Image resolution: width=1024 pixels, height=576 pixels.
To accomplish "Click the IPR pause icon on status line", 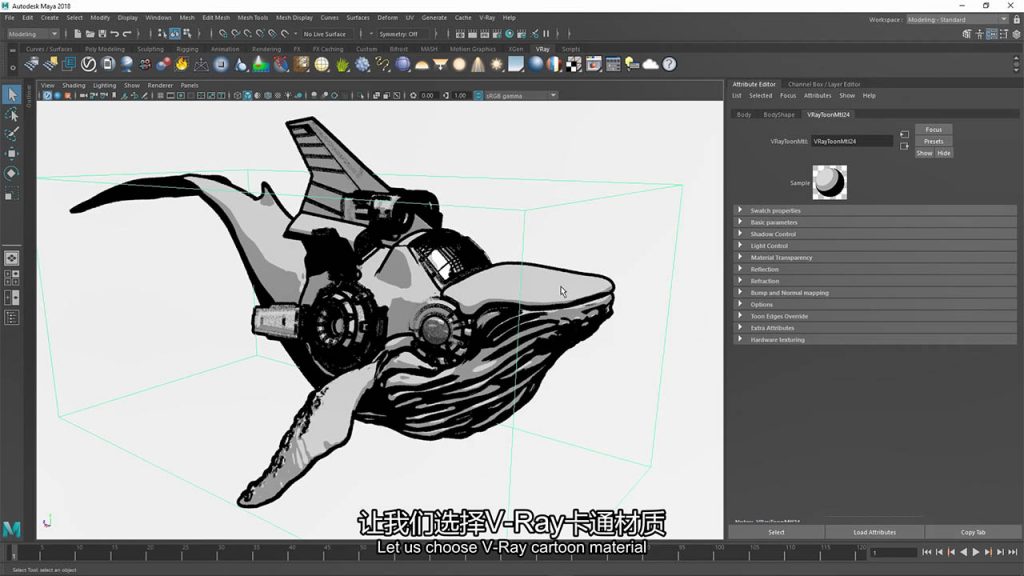I will click(547, 34).
